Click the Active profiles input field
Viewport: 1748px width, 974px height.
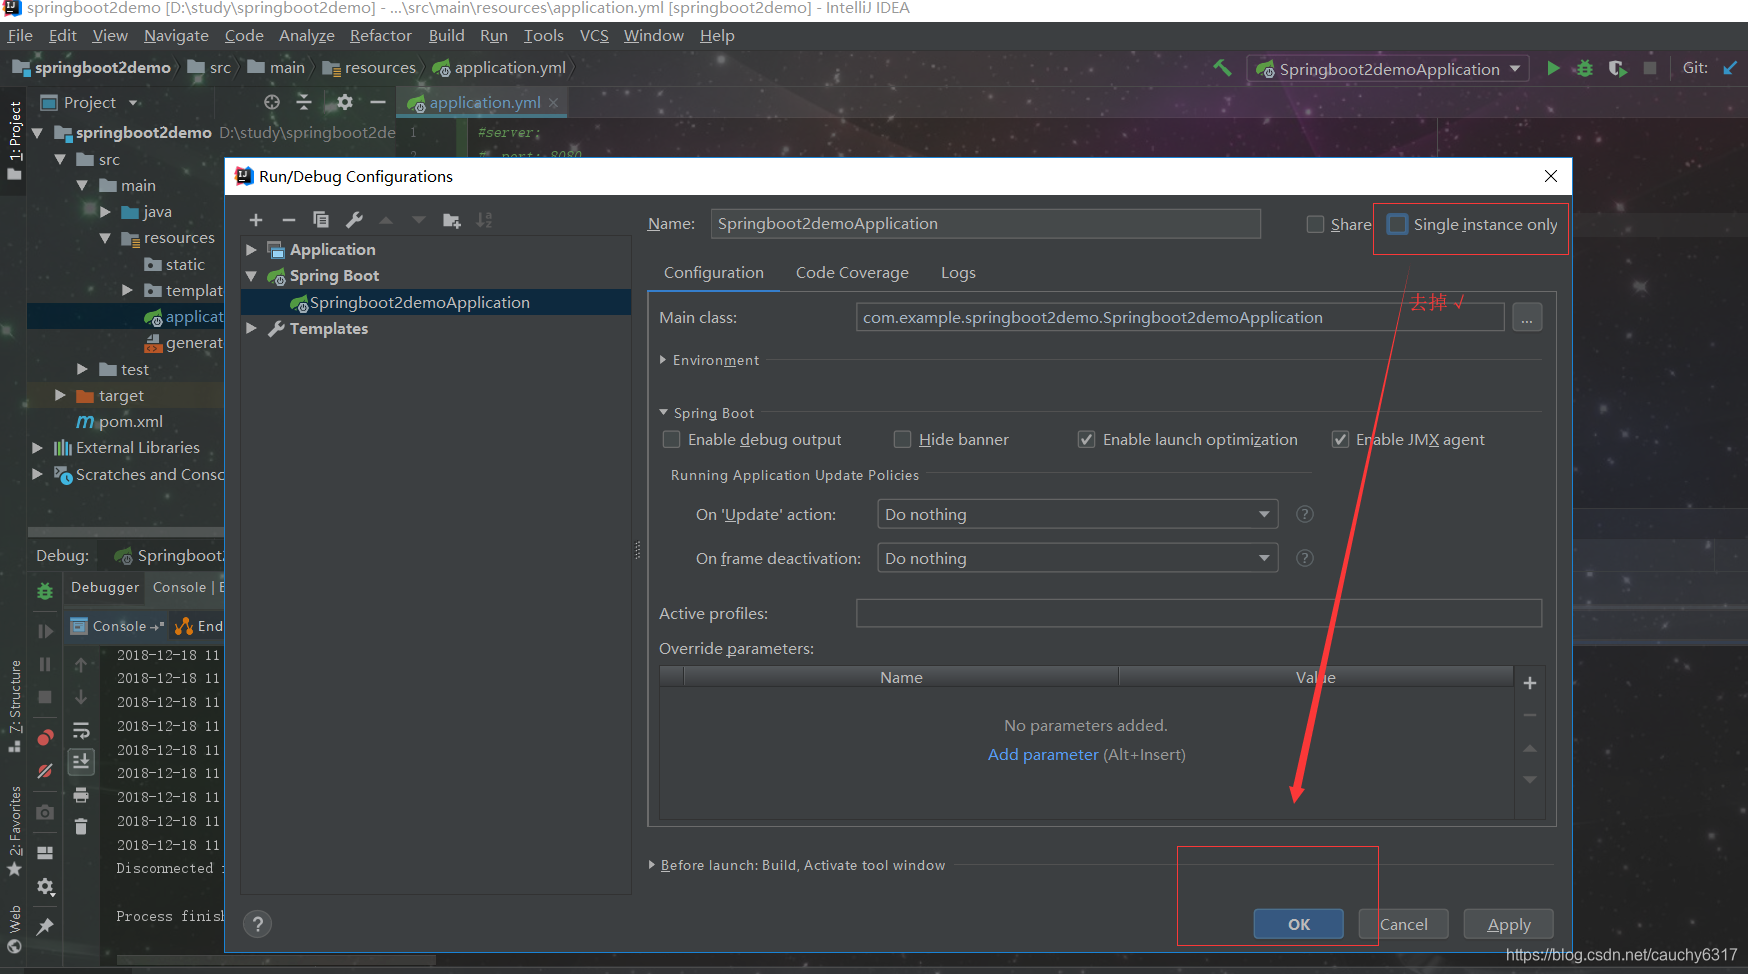(x=1199, y=613)
